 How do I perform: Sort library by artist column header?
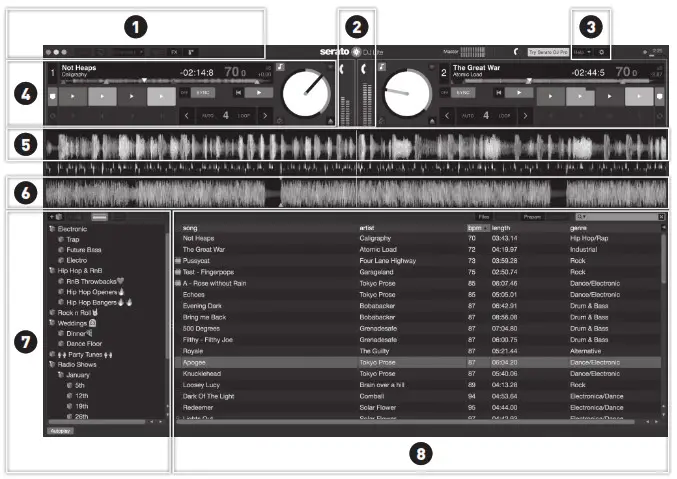tap(367, 228)
